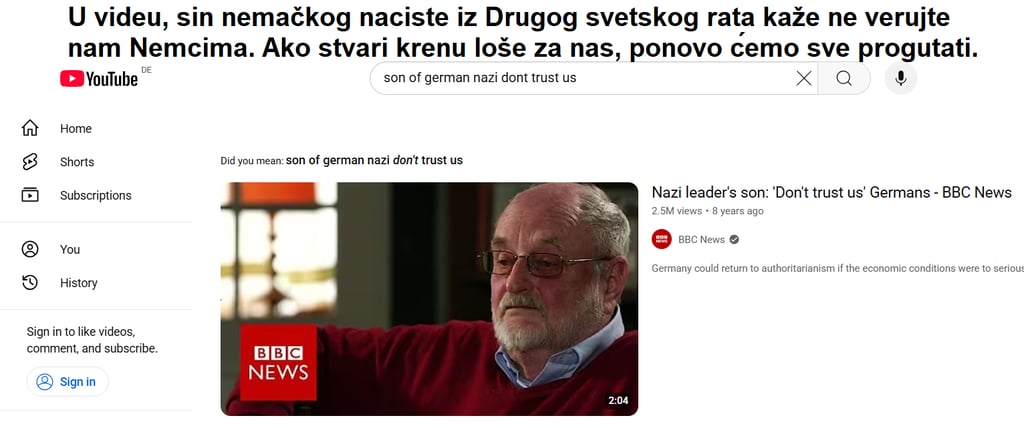Click the You profile icon
This screenshot has width=1024, height=428.
[30, 249]
